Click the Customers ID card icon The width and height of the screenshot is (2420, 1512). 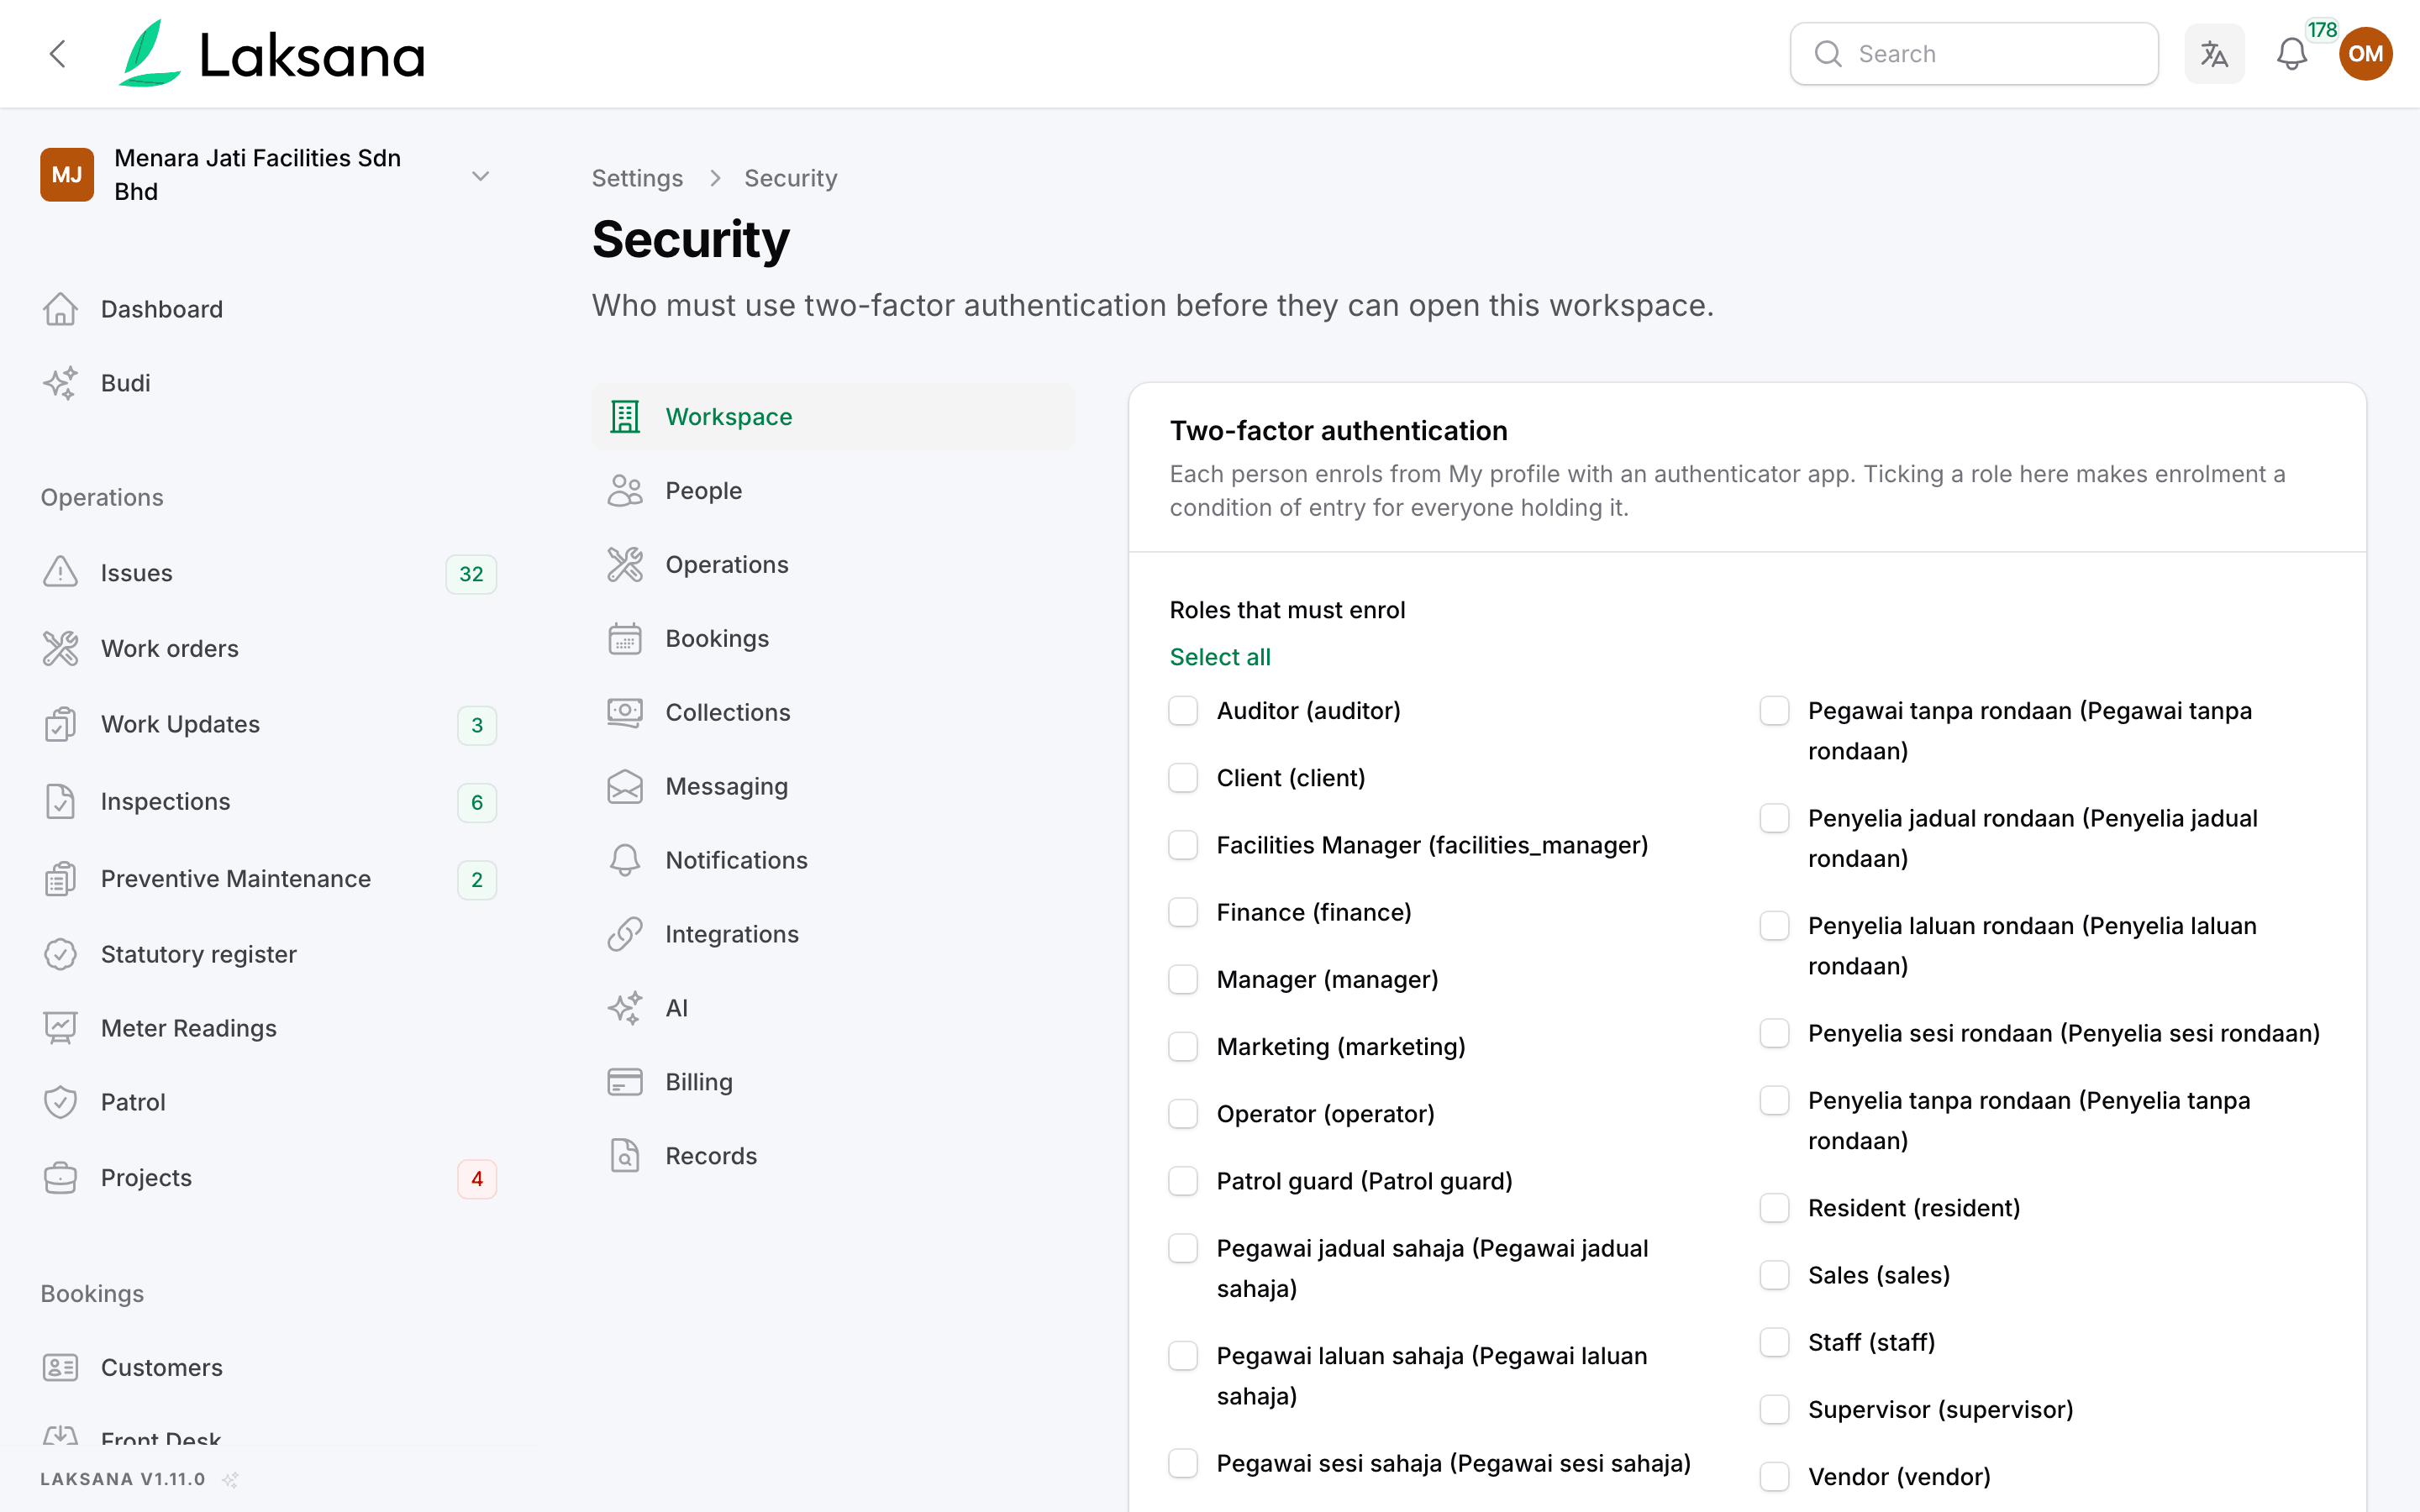pyautogui.click(x=60, y=1367)
